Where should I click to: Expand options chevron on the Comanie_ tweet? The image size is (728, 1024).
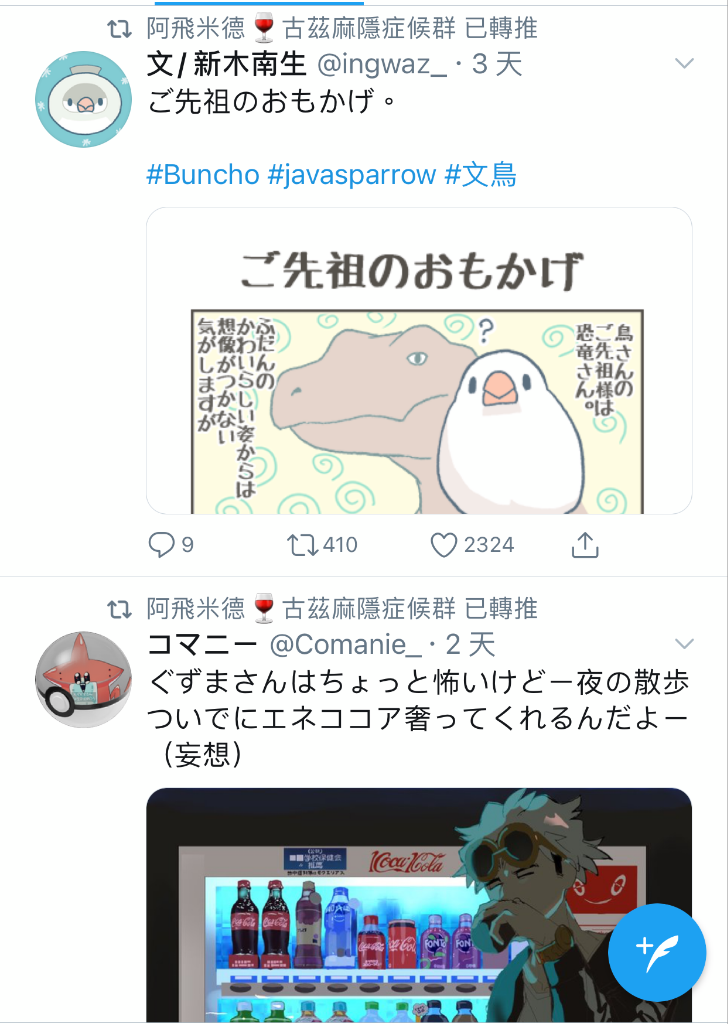[684, 643]
